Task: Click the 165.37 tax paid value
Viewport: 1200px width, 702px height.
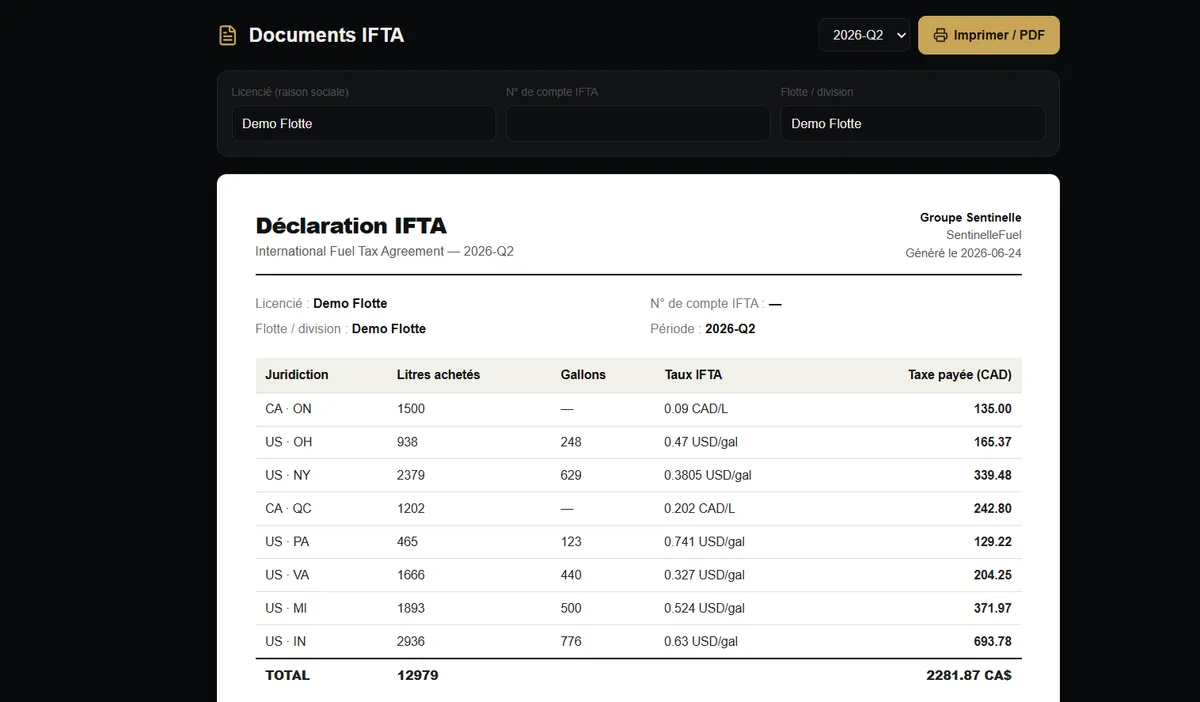Action: click(993, 442)
